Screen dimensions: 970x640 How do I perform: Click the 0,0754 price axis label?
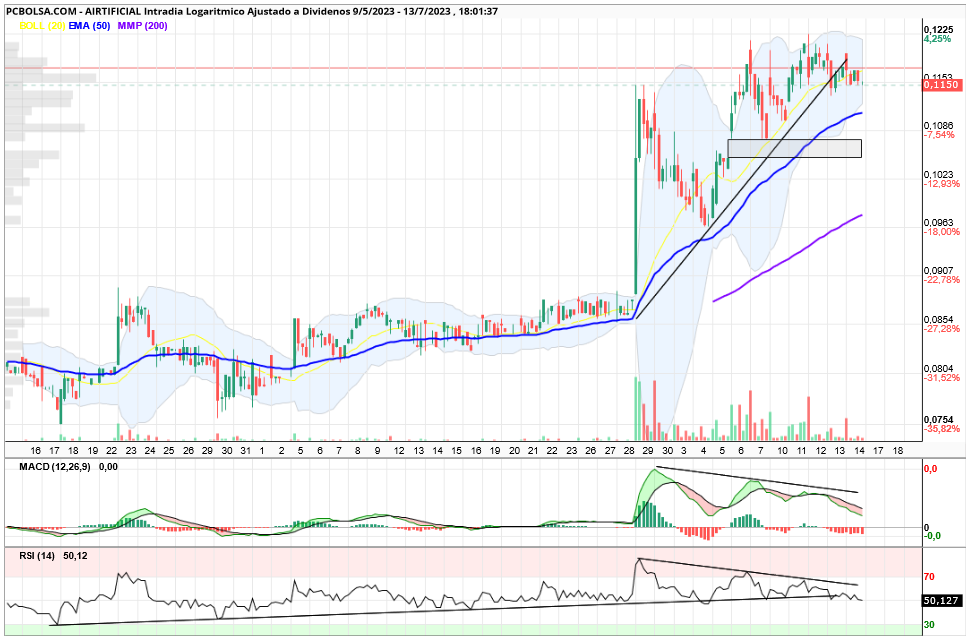[938, 420]
